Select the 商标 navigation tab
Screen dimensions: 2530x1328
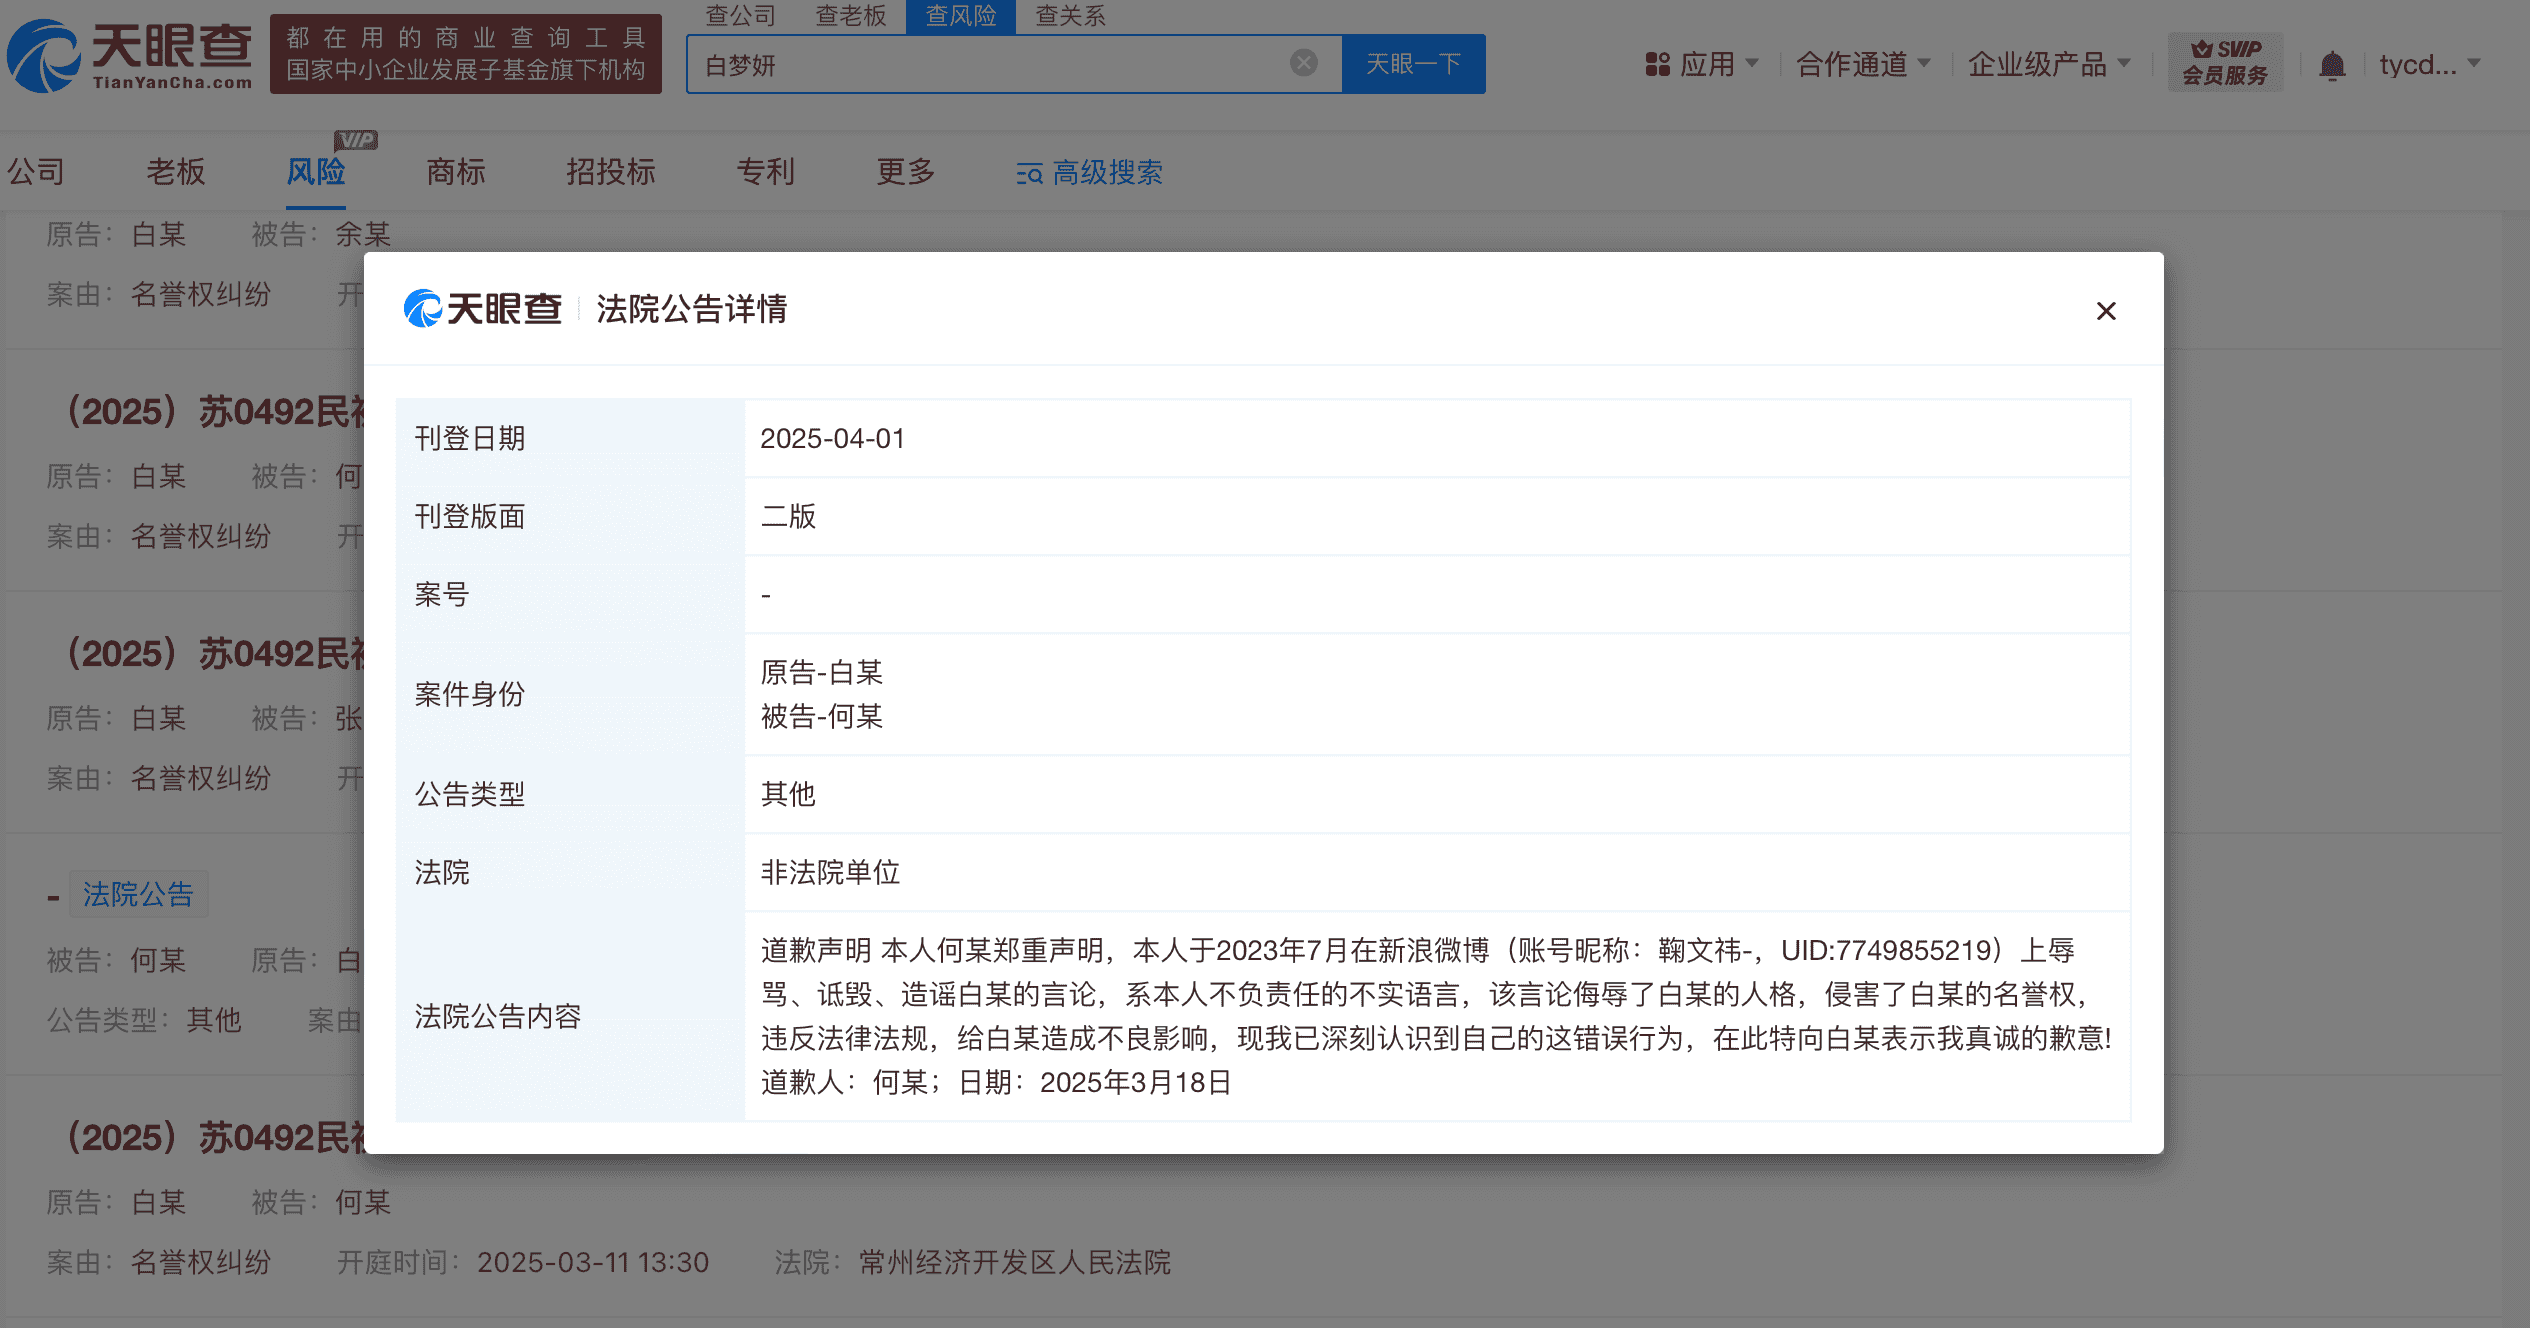tap(455, 172)
